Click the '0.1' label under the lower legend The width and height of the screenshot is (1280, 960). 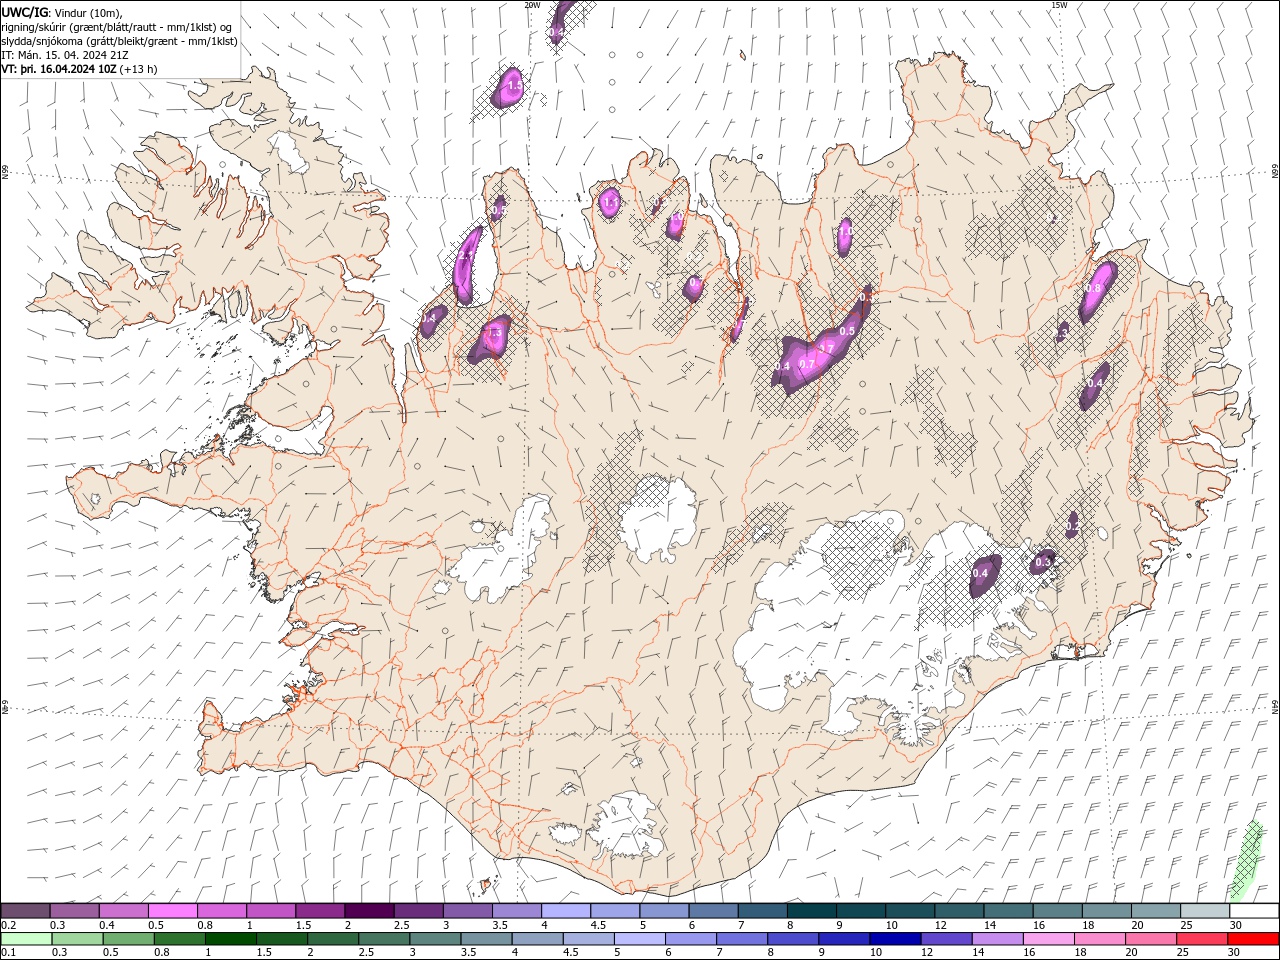[x=9, y=953]
